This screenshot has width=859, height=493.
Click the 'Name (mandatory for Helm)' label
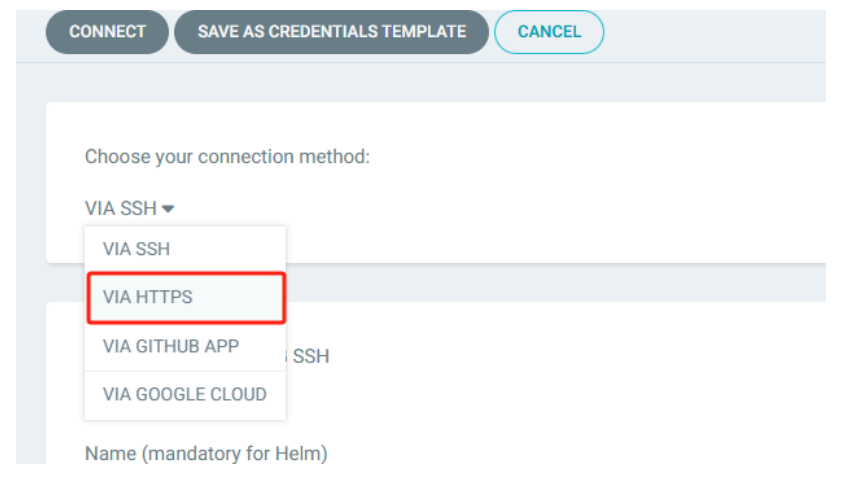pos(206,454)
